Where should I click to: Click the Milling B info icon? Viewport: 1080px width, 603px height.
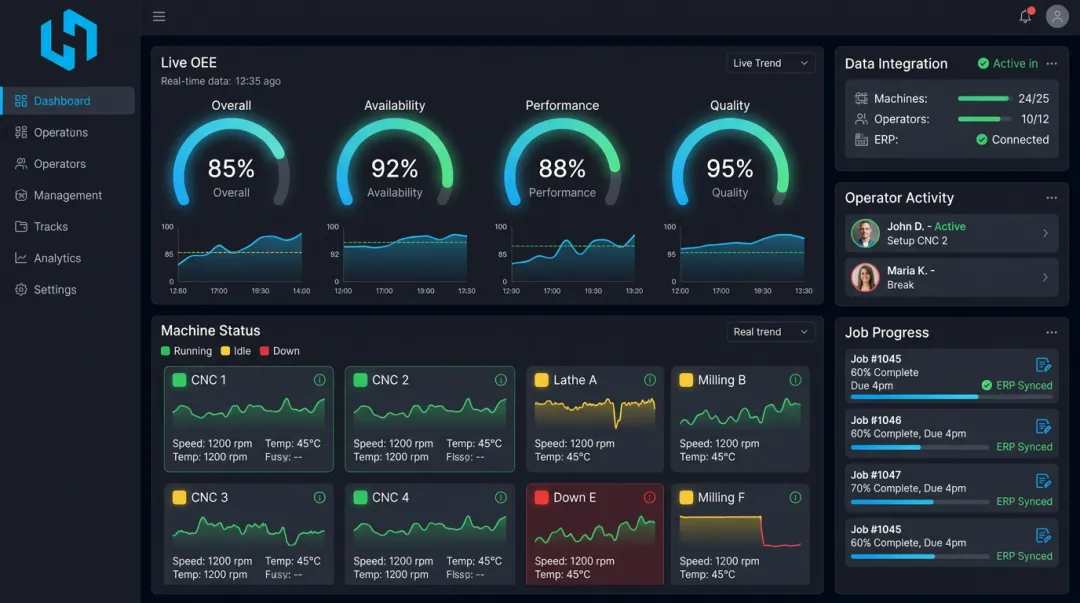(795, 380)
